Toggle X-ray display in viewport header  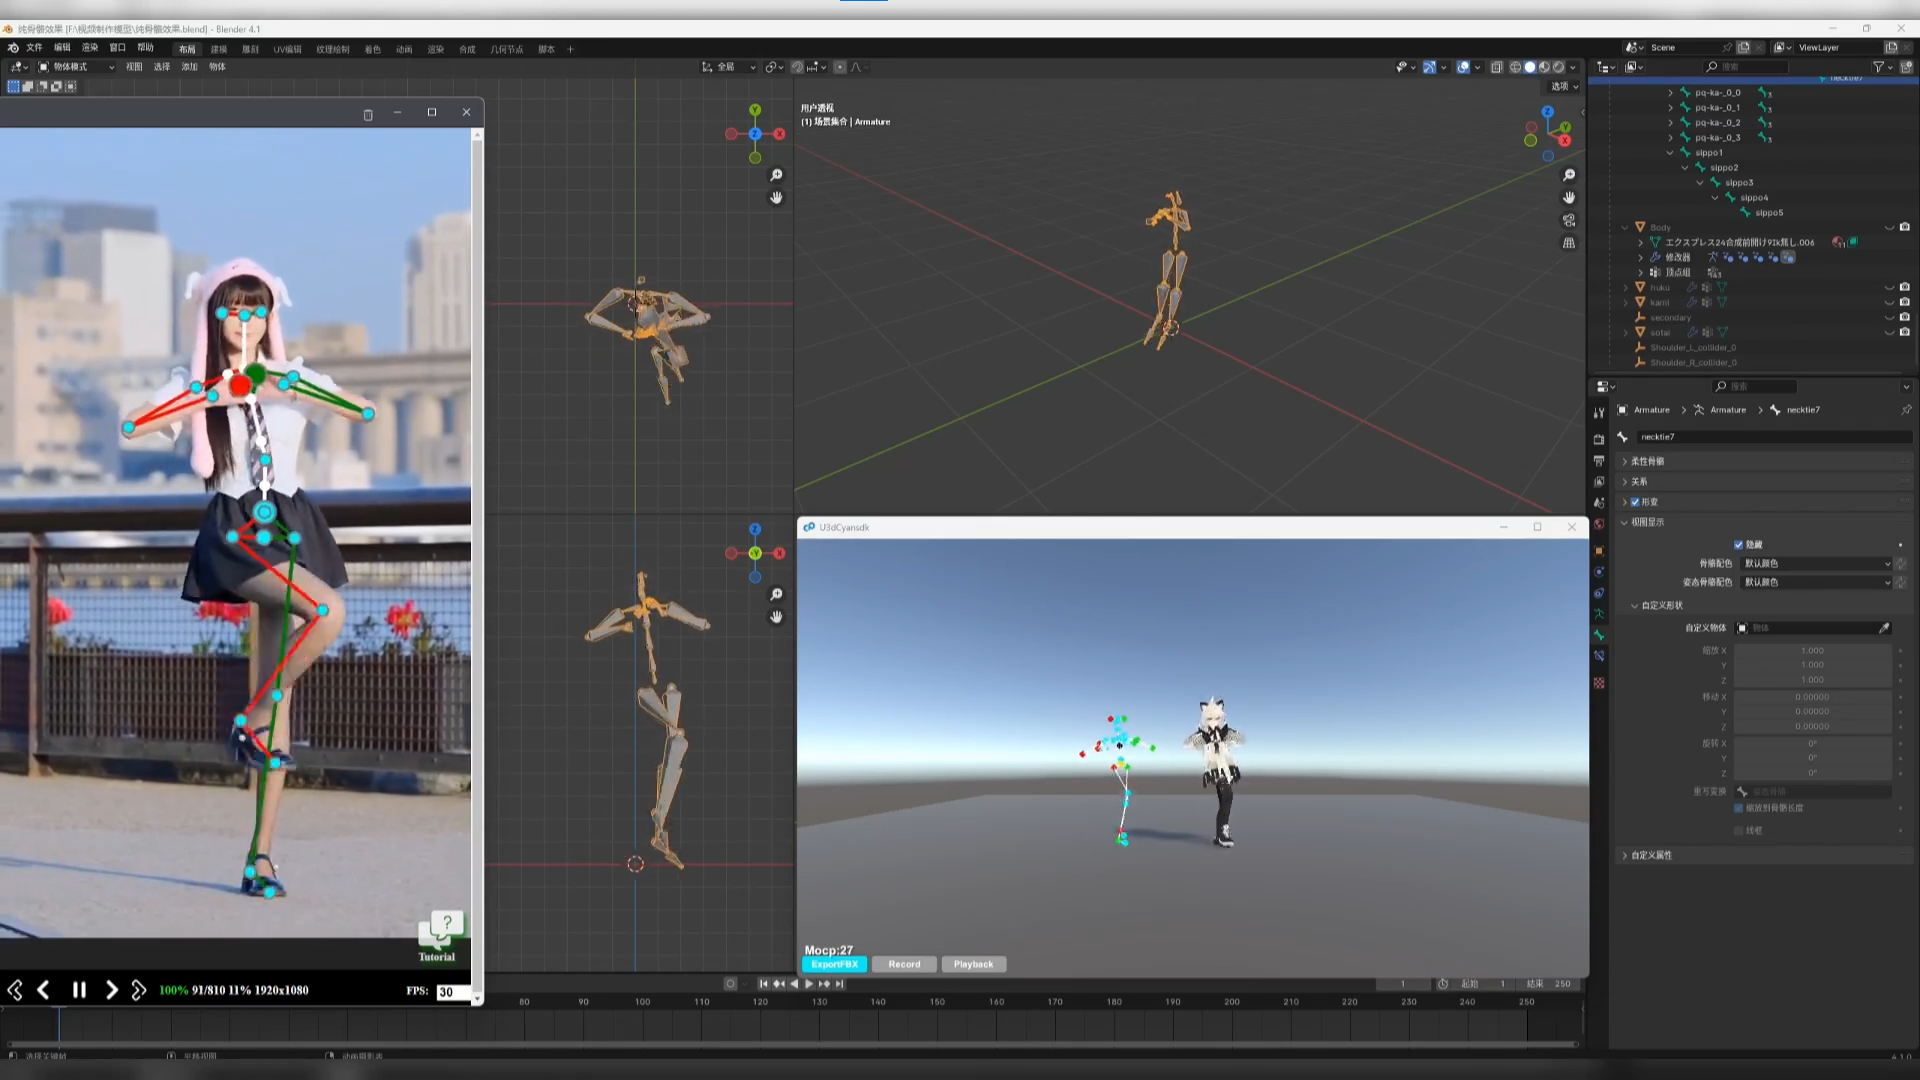pos(1497,67)
